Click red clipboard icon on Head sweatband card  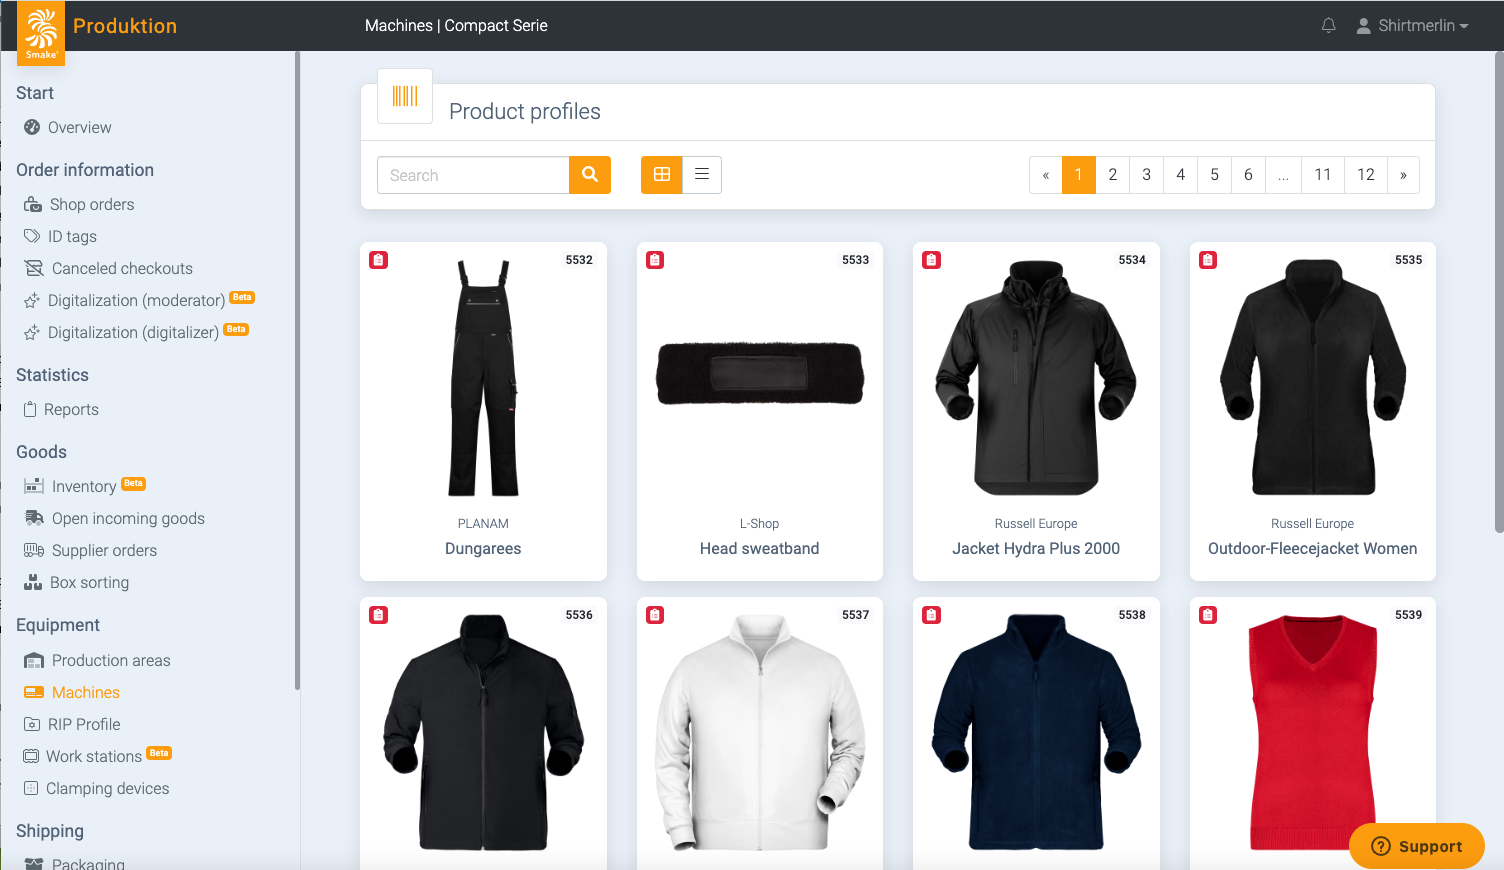click(655, 260)
